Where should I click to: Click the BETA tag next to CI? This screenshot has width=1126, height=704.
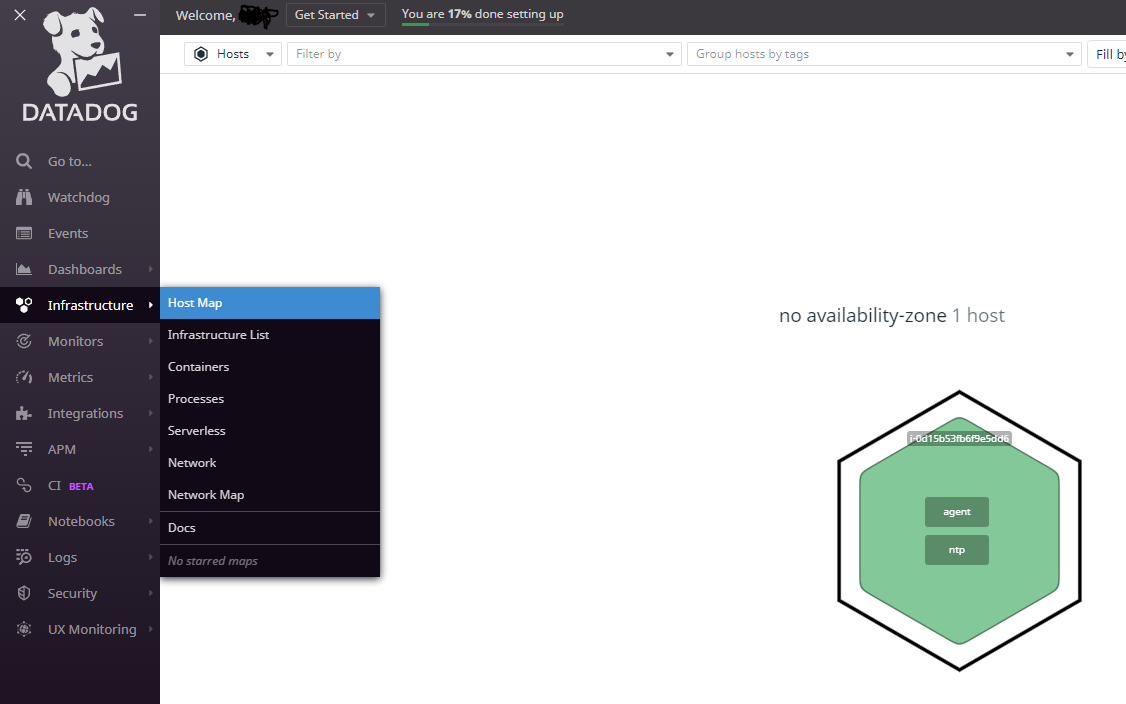pyautogui.click(x=81, y=486)
